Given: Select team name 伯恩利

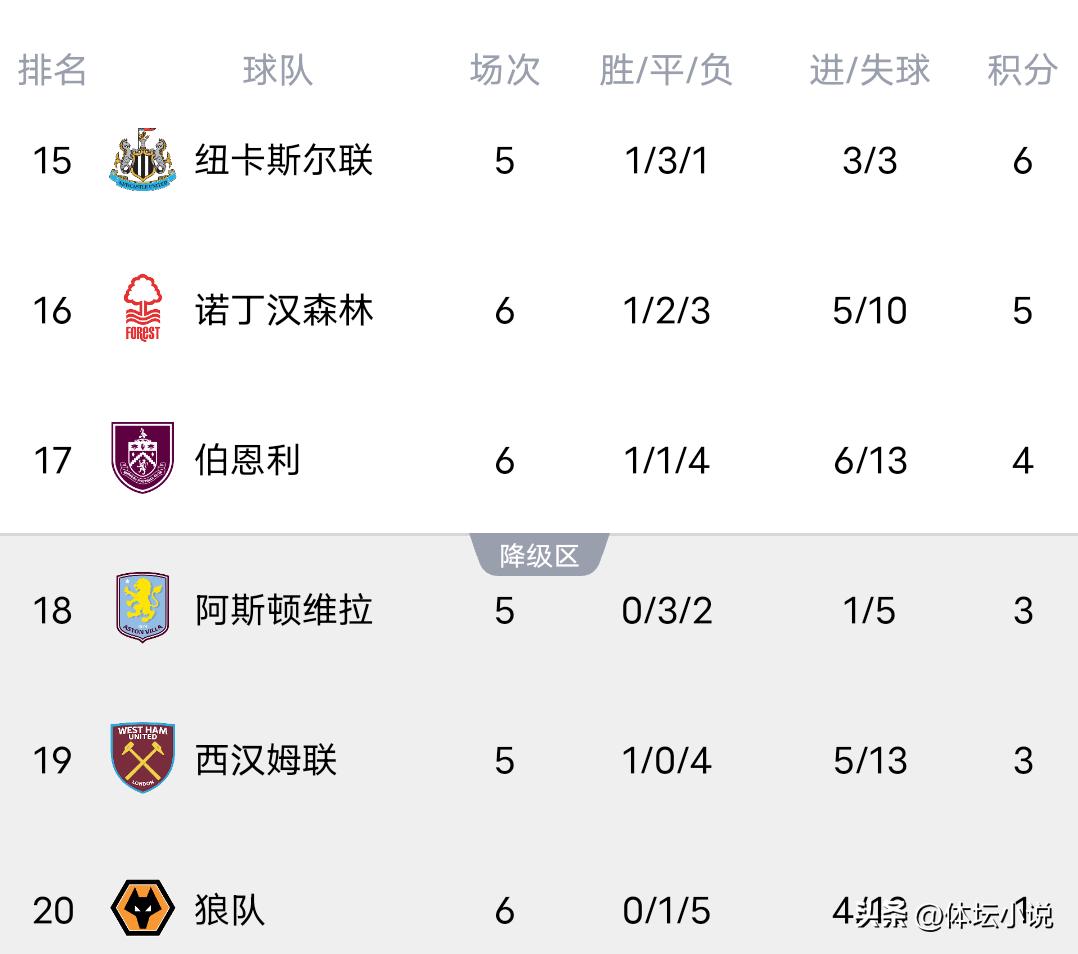Looking at the screenshot, I should (x=247, y=460).
